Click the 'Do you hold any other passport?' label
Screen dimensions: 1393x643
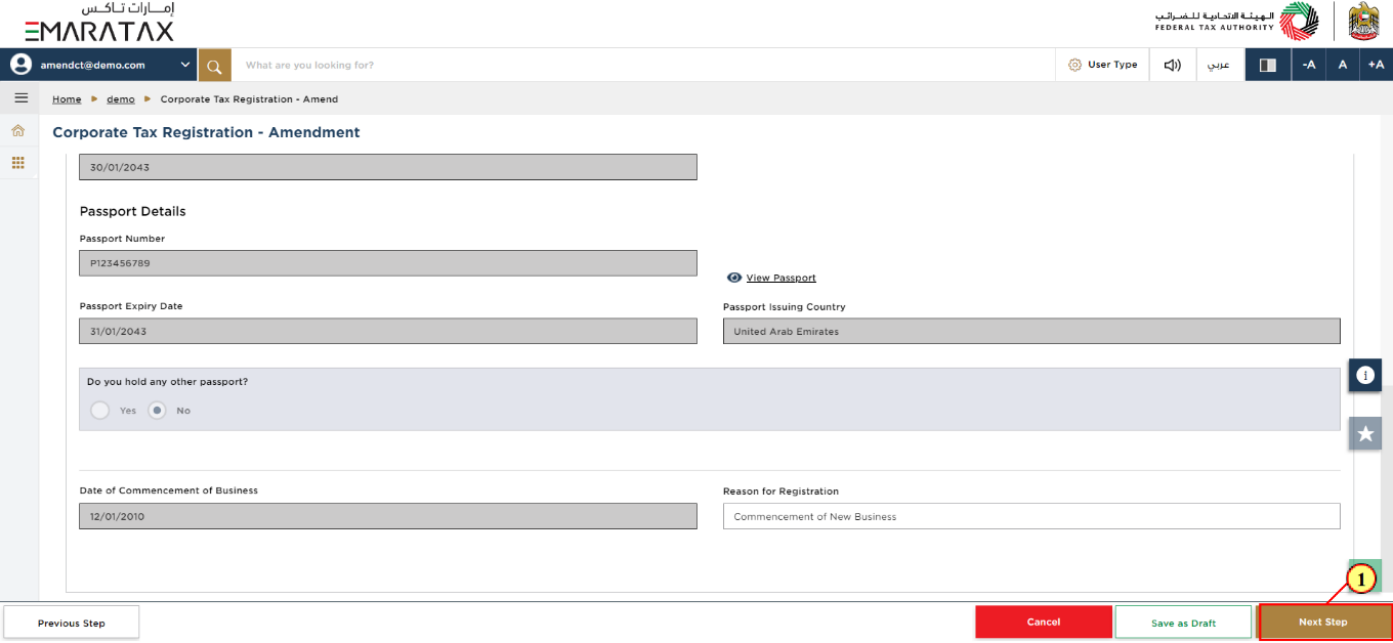[x=167, y=382]
